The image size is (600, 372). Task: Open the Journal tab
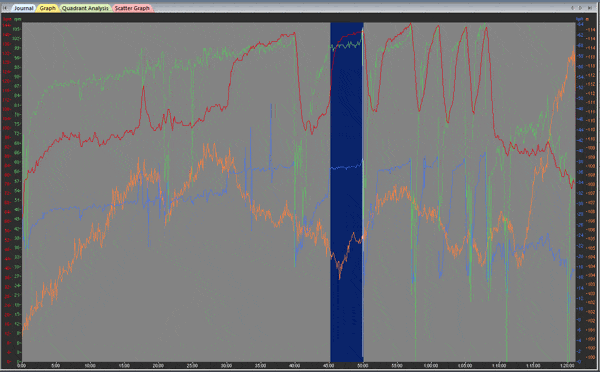point(23,8)
